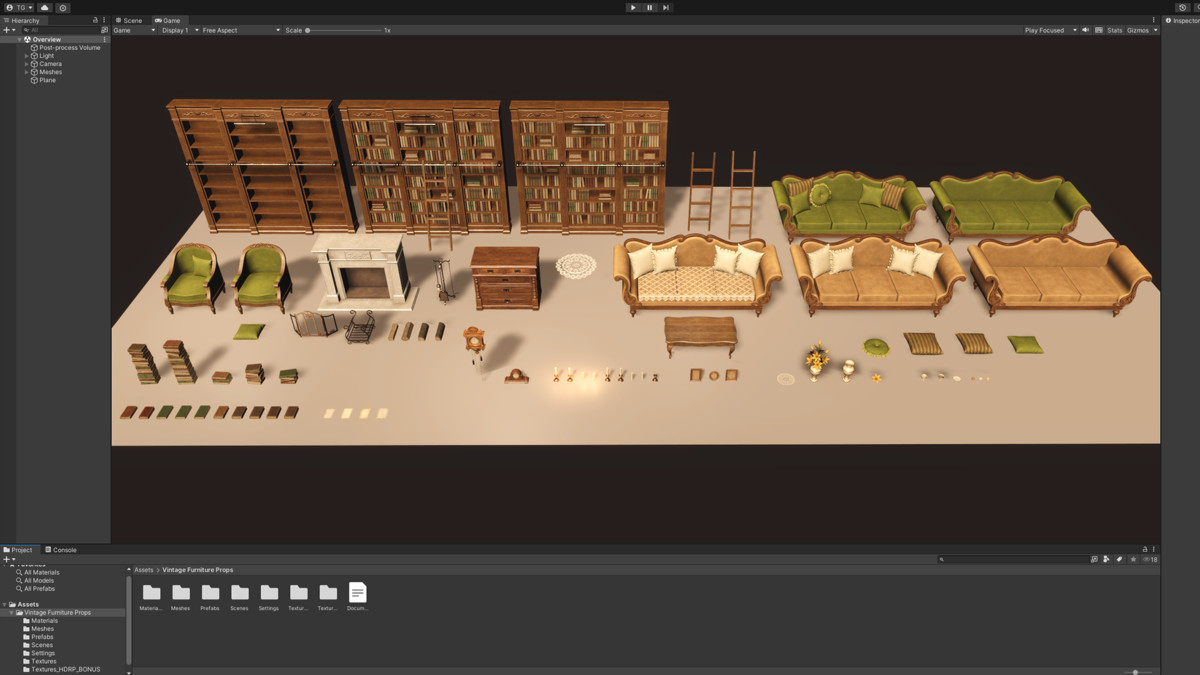Viewport: 1200px width, 675px height.
Task: Open the Overview scene kebab menu
Action: click(x=104, y=39)
